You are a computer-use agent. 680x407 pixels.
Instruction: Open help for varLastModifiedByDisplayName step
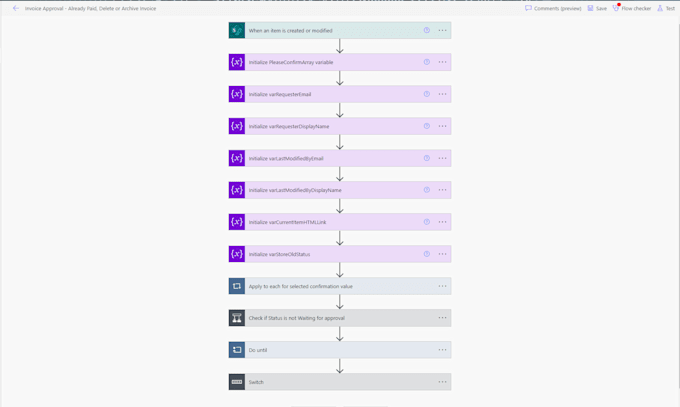(x=427, y=190)
